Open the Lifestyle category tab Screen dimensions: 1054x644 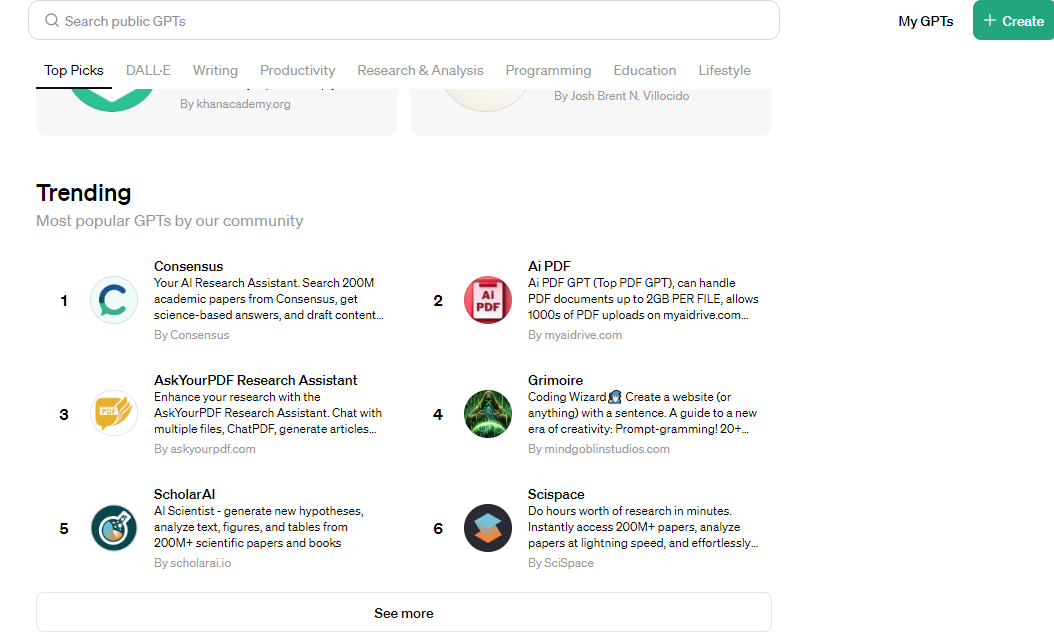(x=724, y=71)
